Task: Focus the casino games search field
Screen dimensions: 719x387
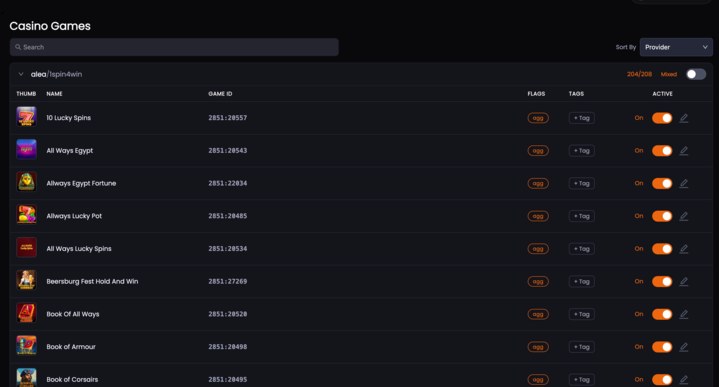Action: (174, 47)
